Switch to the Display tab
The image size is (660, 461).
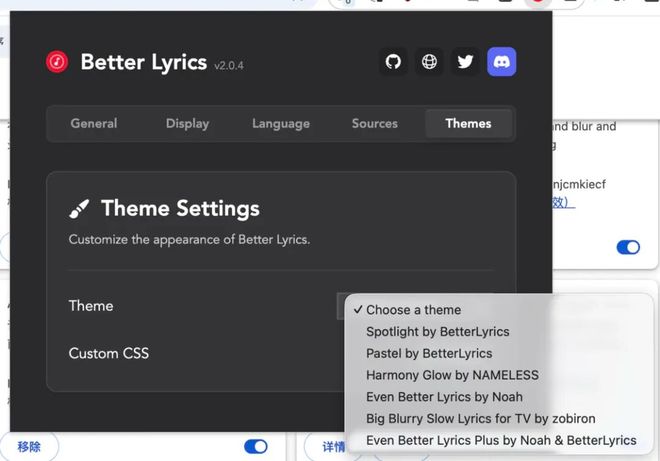pyautogui.click(x=187, y=124)
